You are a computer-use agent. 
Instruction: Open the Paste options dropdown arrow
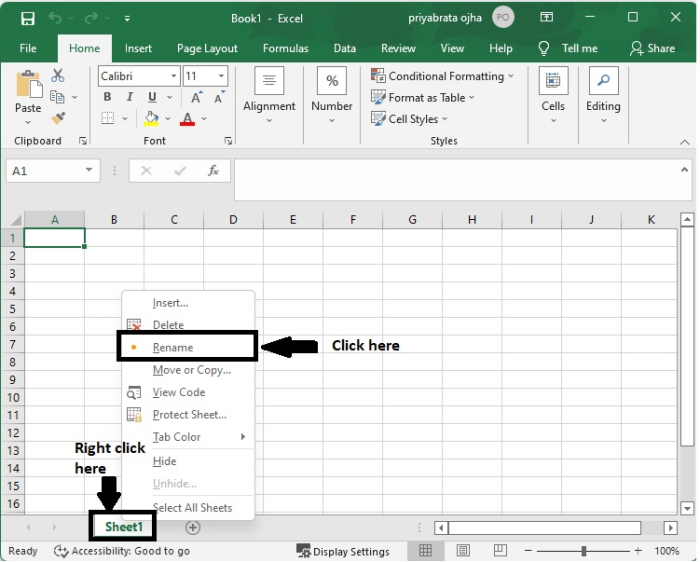(28, 122)
